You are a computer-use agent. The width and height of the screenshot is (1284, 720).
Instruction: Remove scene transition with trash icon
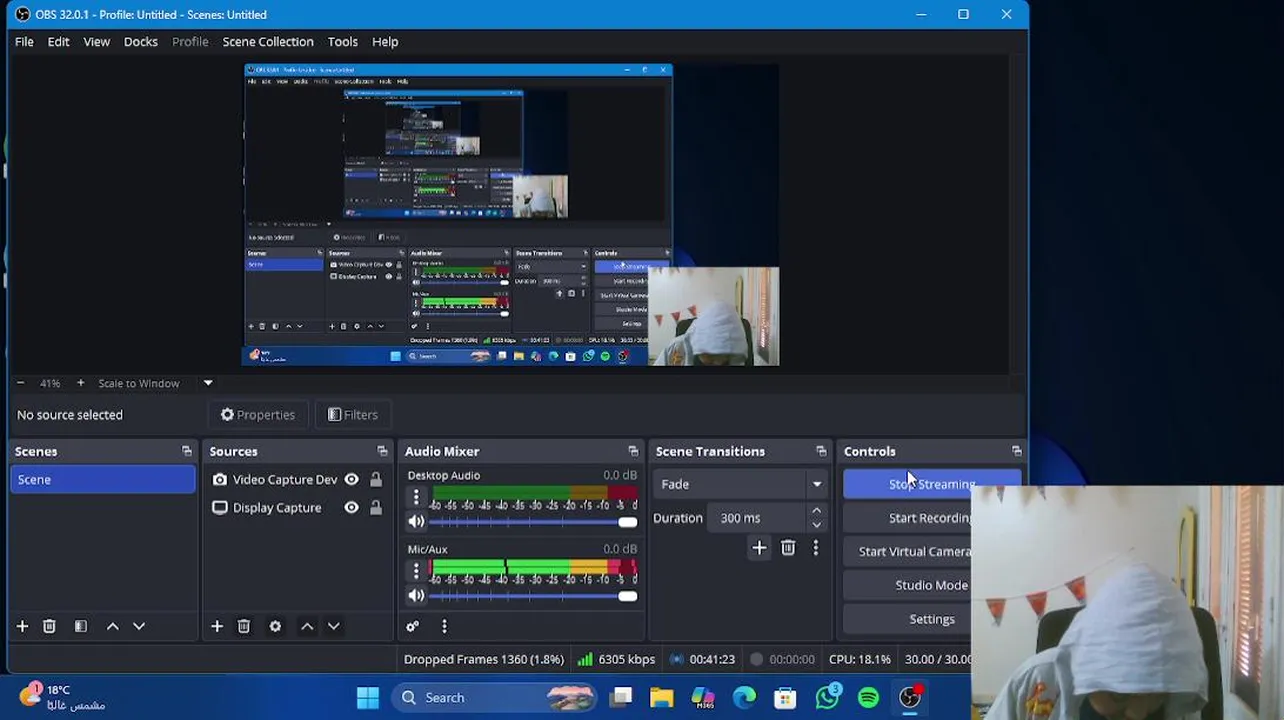(788, 548)
